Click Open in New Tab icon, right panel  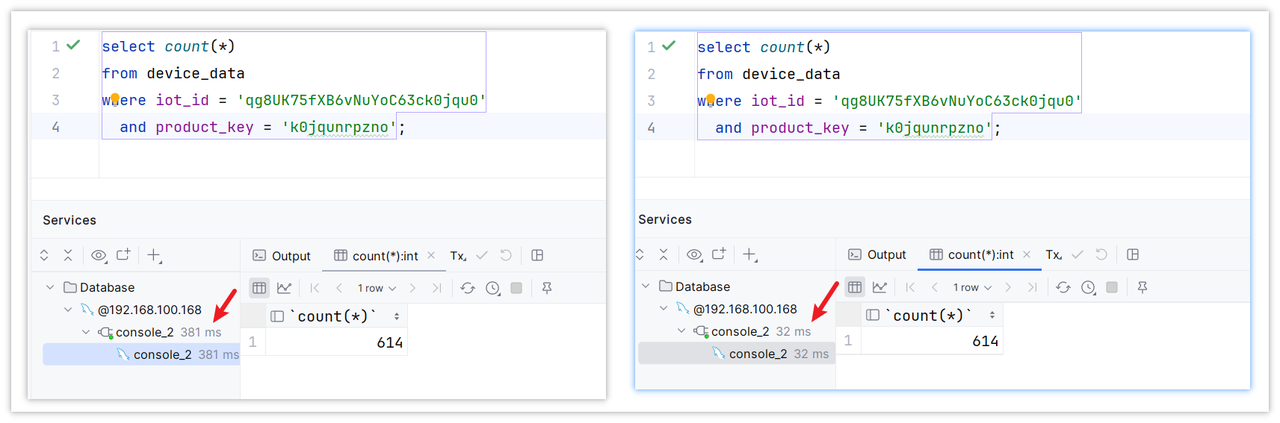click(x=719, y=255)
